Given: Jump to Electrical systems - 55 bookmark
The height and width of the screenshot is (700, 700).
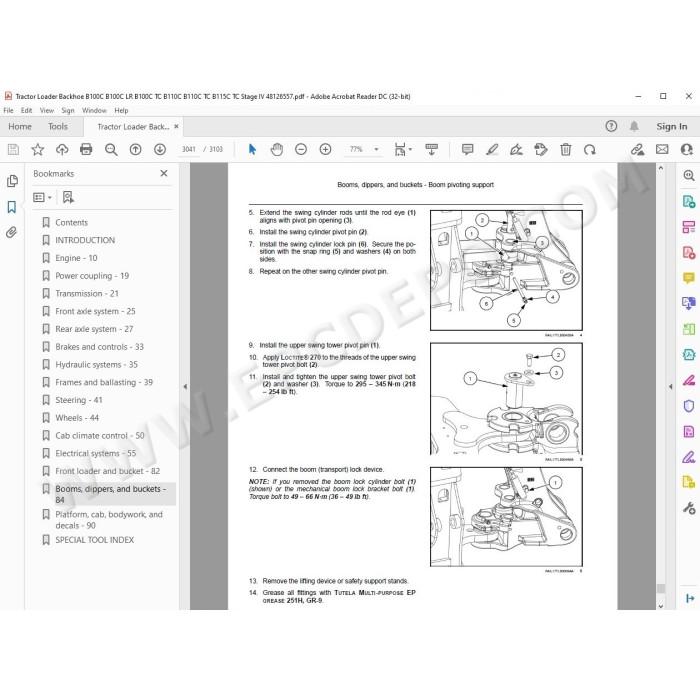Looking at the screenshot, I should coord(96,453).
